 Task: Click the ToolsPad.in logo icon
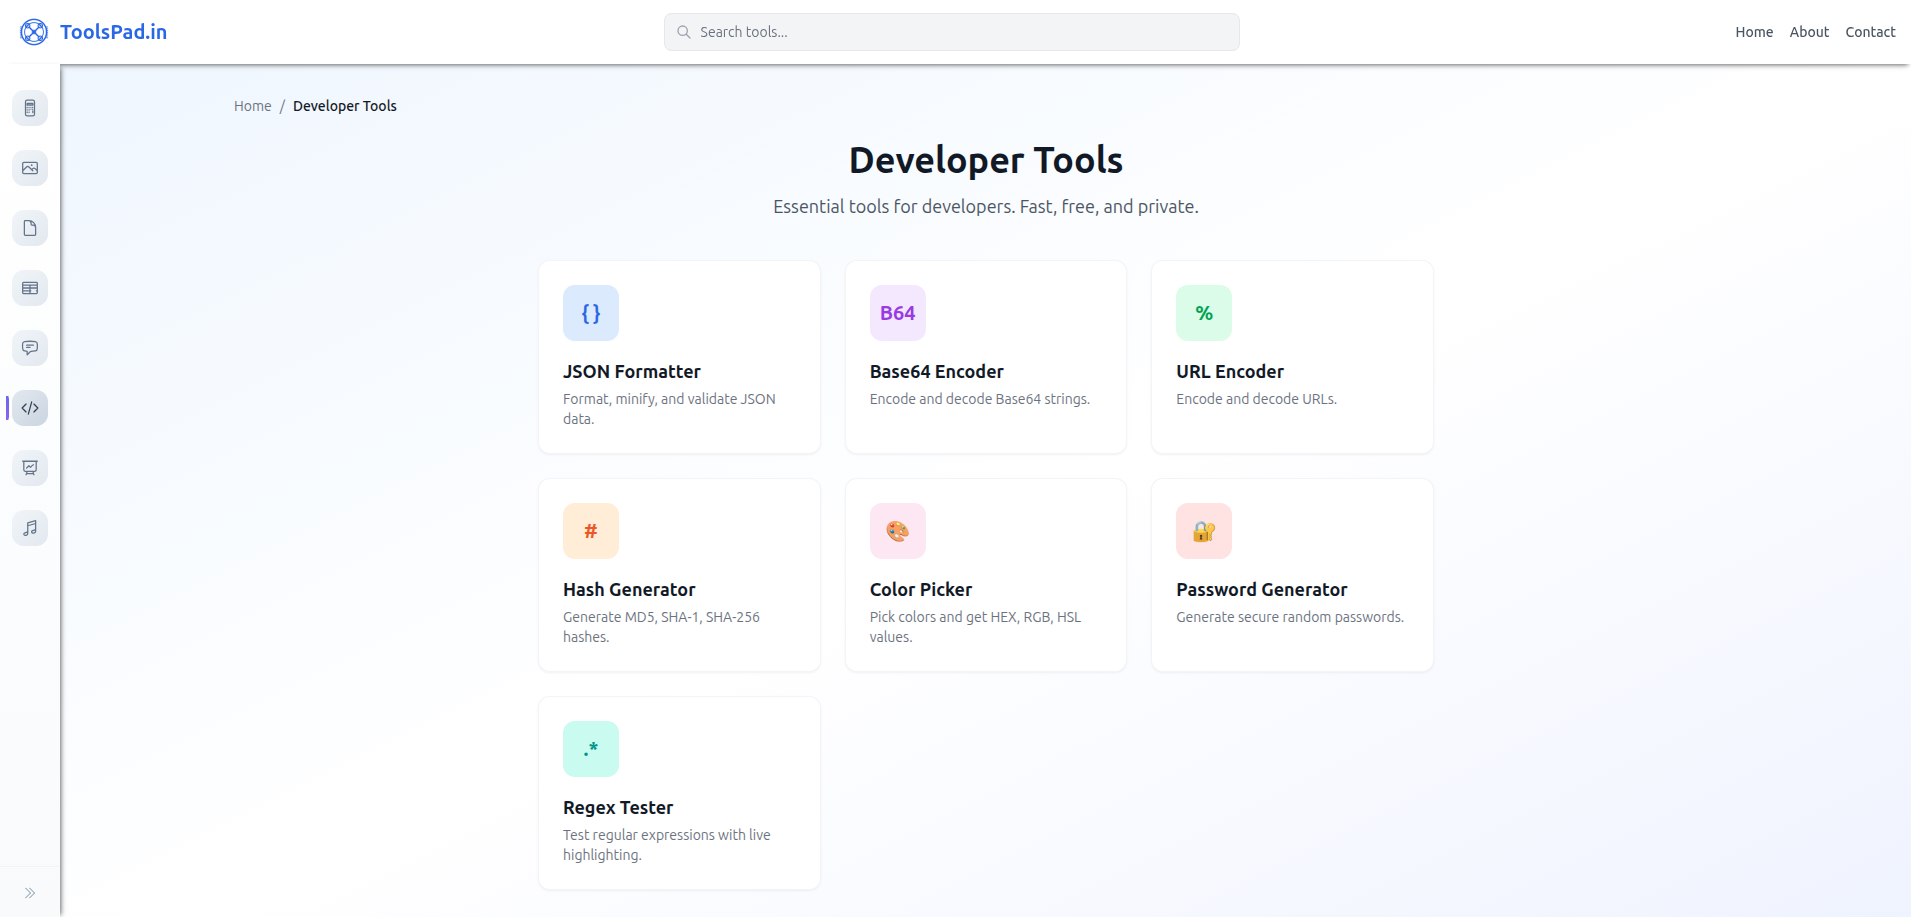coord(33,31)
